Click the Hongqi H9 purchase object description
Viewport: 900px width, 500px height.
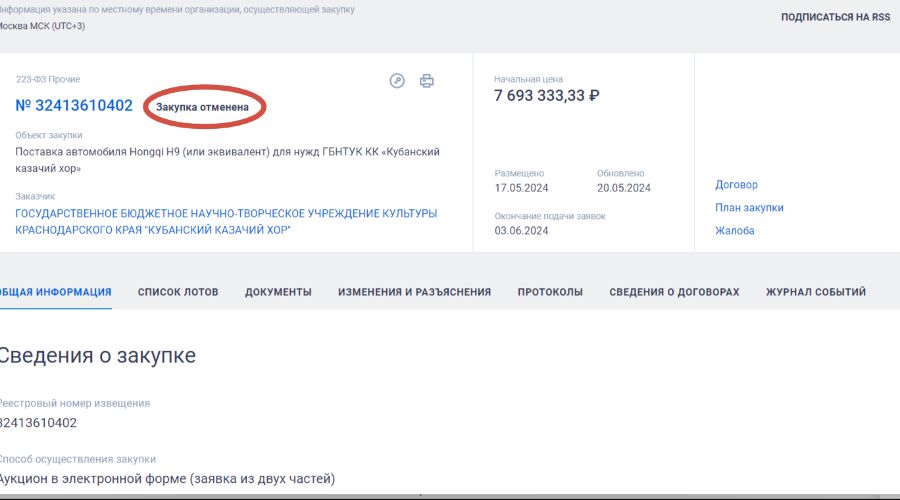(227, 160)
